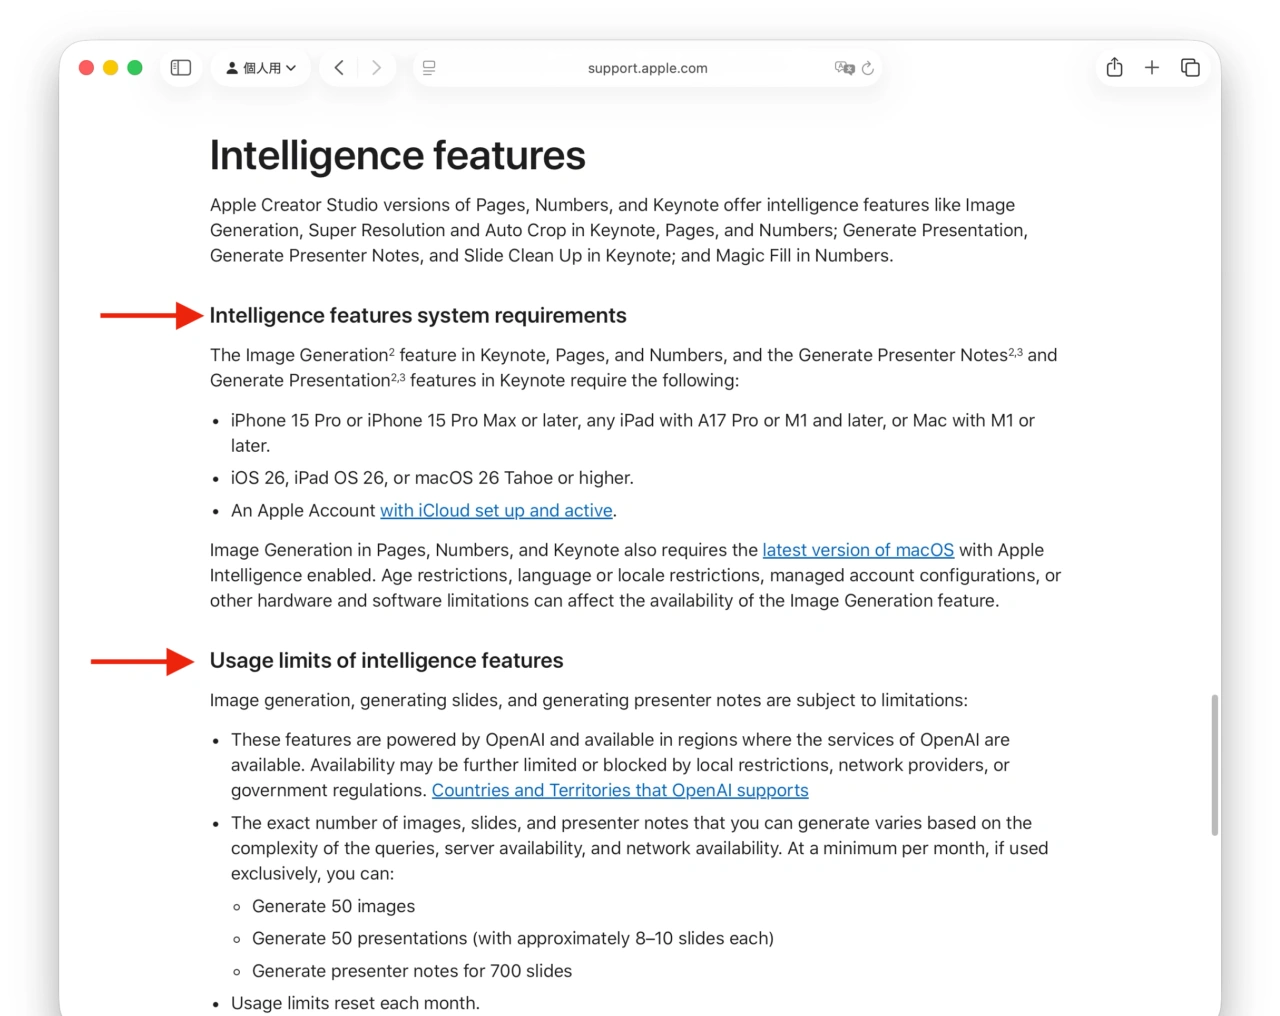
Task: Open a new tab
Action: click(1152, 68)
